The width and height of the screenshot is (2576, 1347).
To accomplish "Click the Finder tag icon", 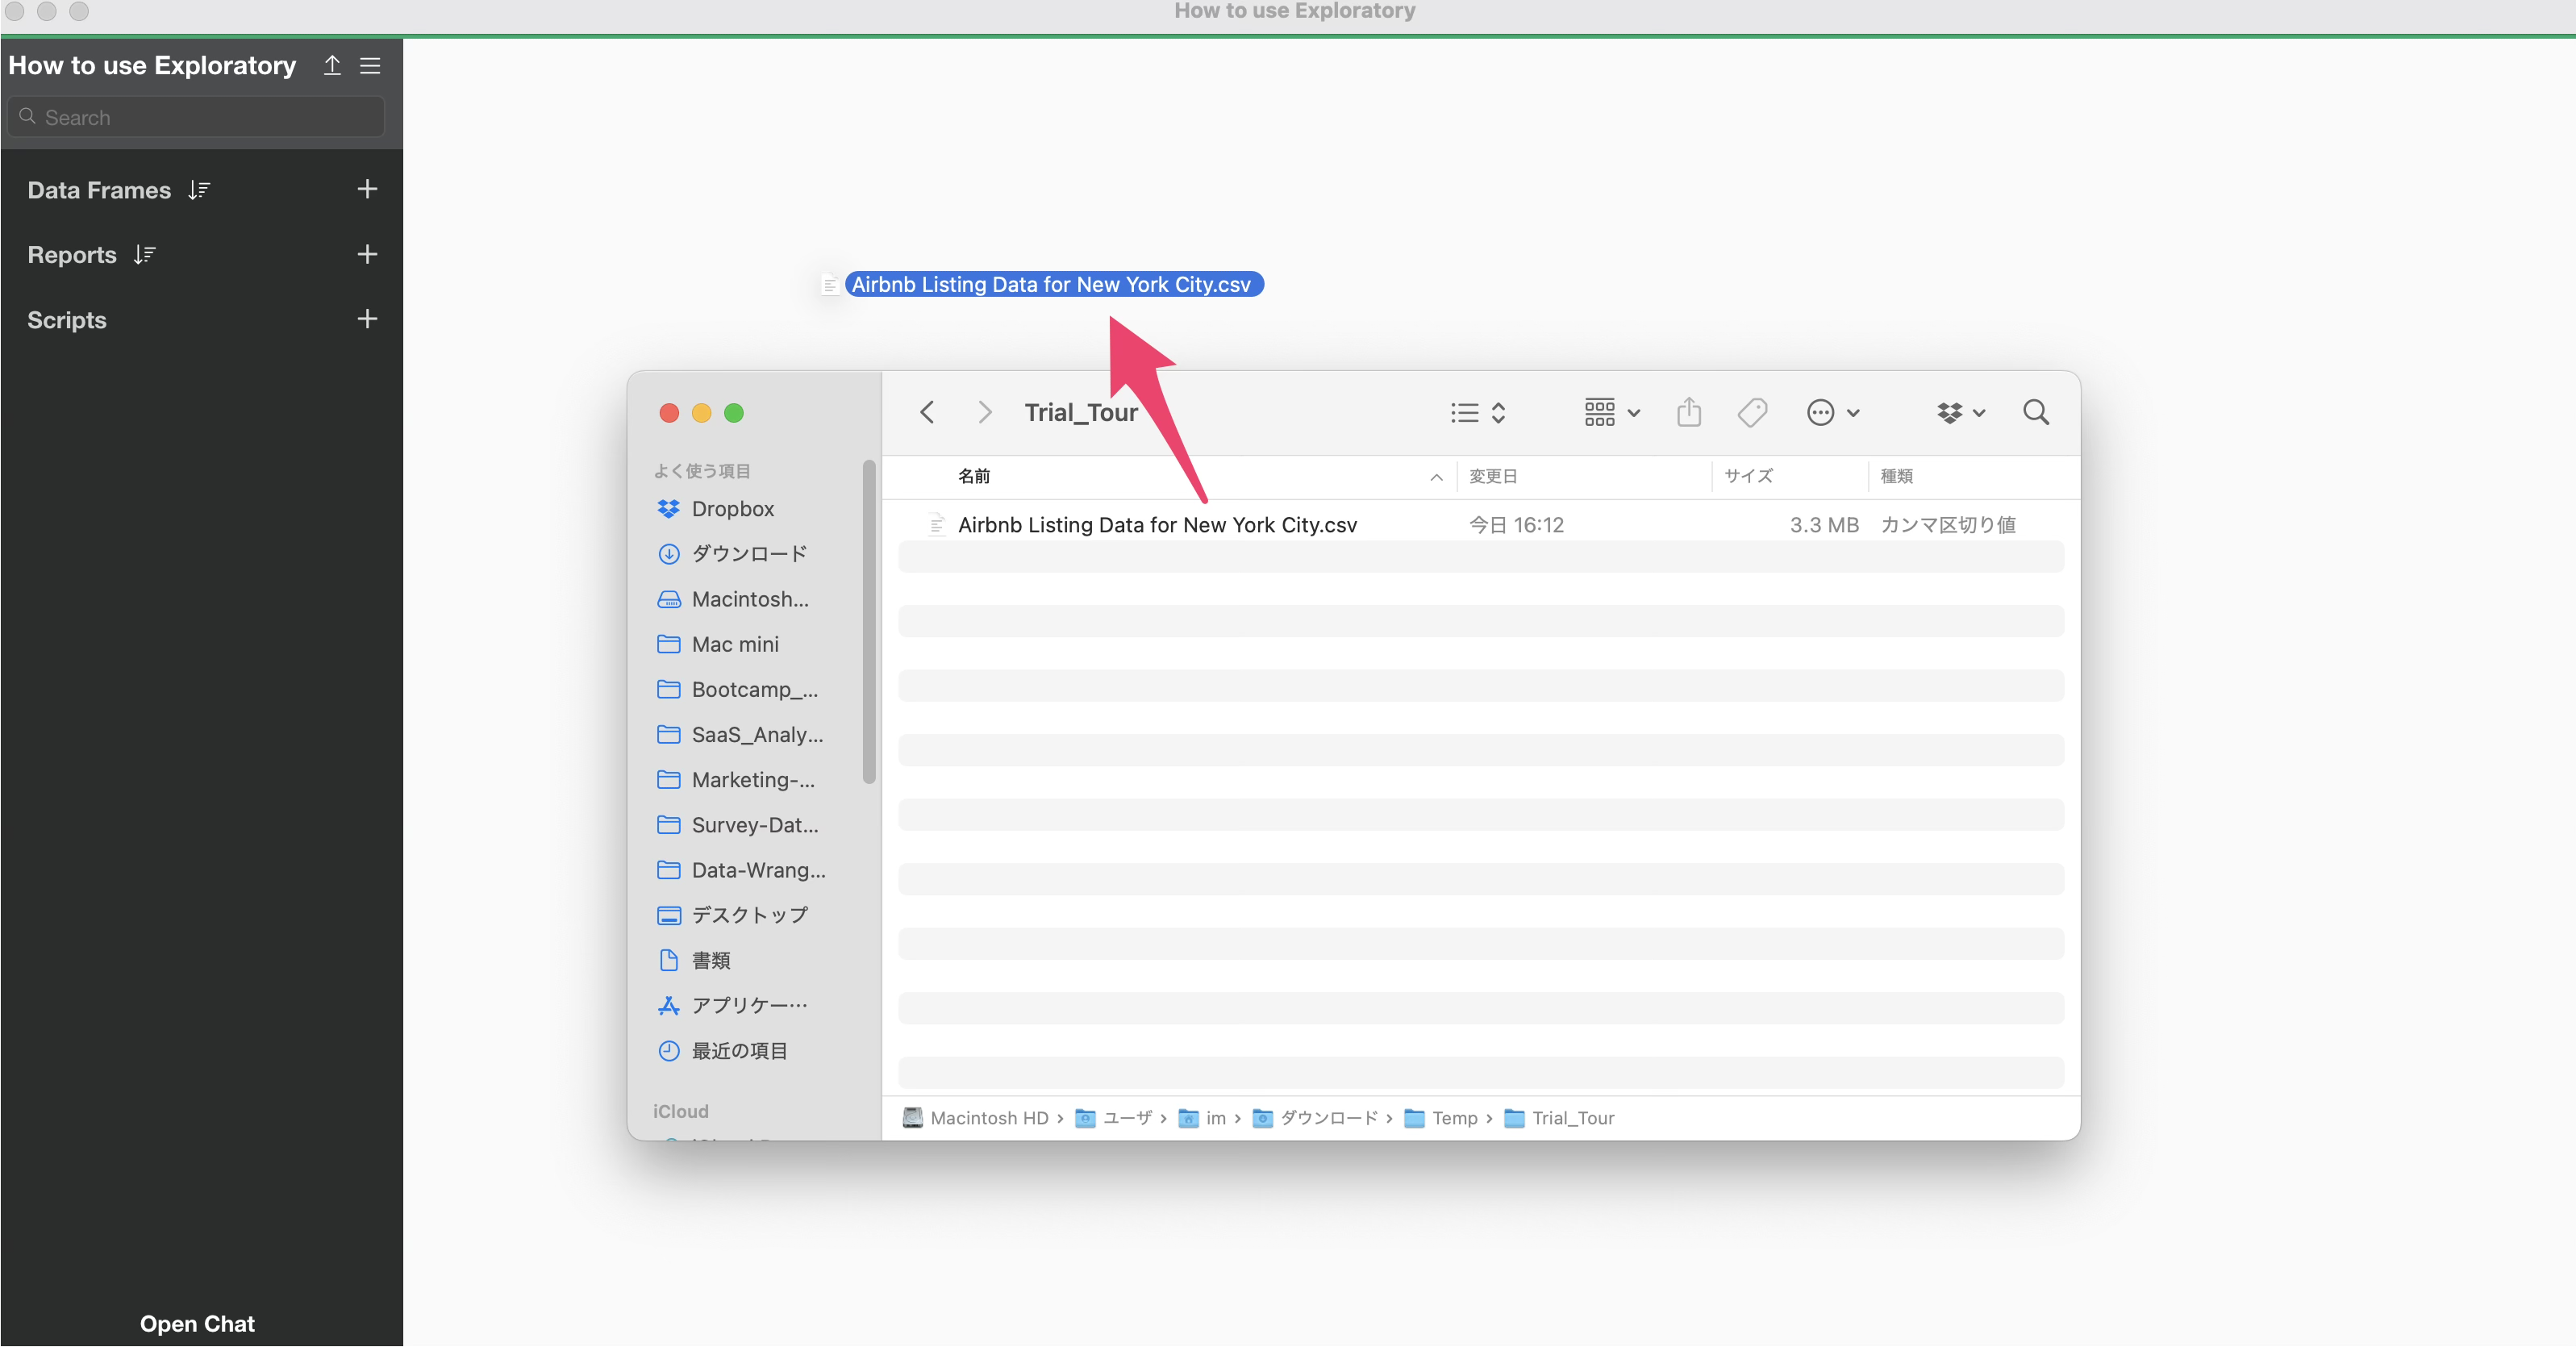I will [1752, 412].
